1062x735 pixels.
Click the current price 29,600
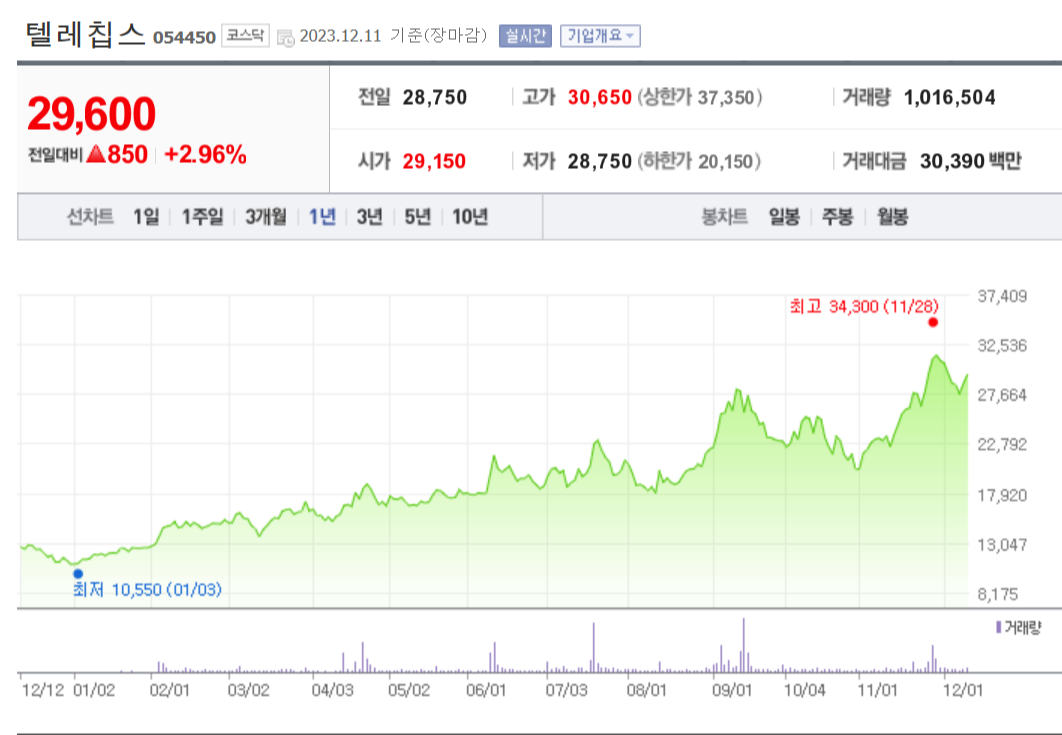91,113
